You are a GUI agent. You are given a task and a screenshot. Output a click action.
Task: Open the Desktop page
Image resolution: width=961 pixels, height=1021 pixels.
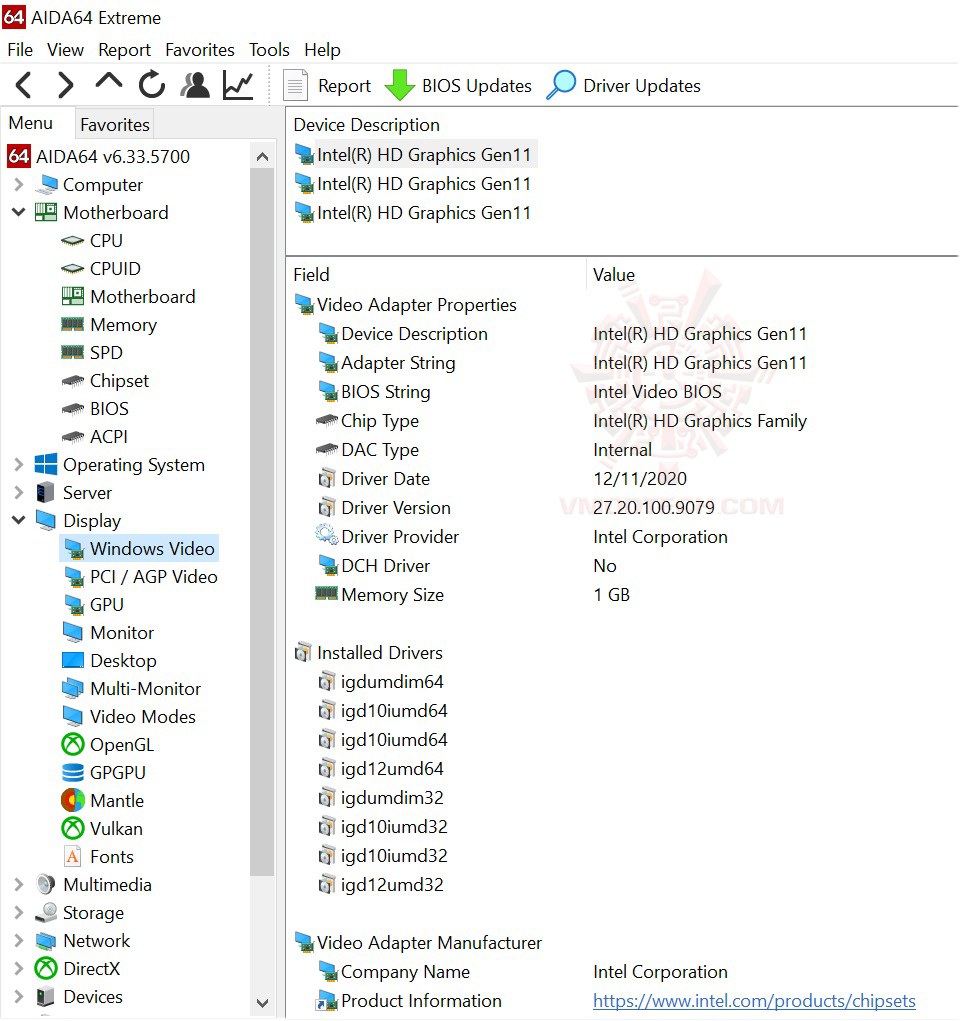click(109, 661)
